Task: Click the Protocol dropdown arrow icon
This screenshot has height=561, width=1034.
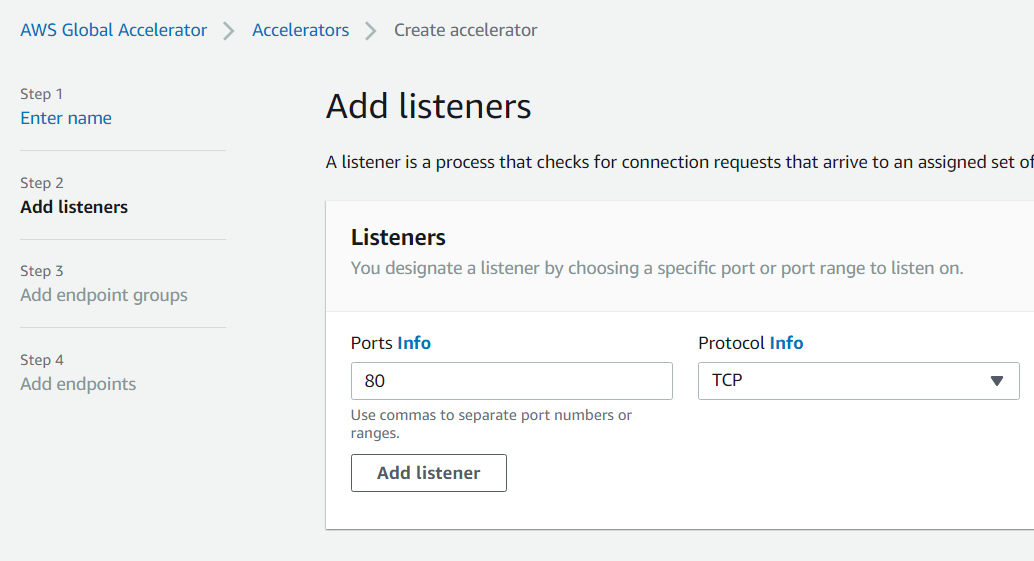Action: tap(996, 381)
